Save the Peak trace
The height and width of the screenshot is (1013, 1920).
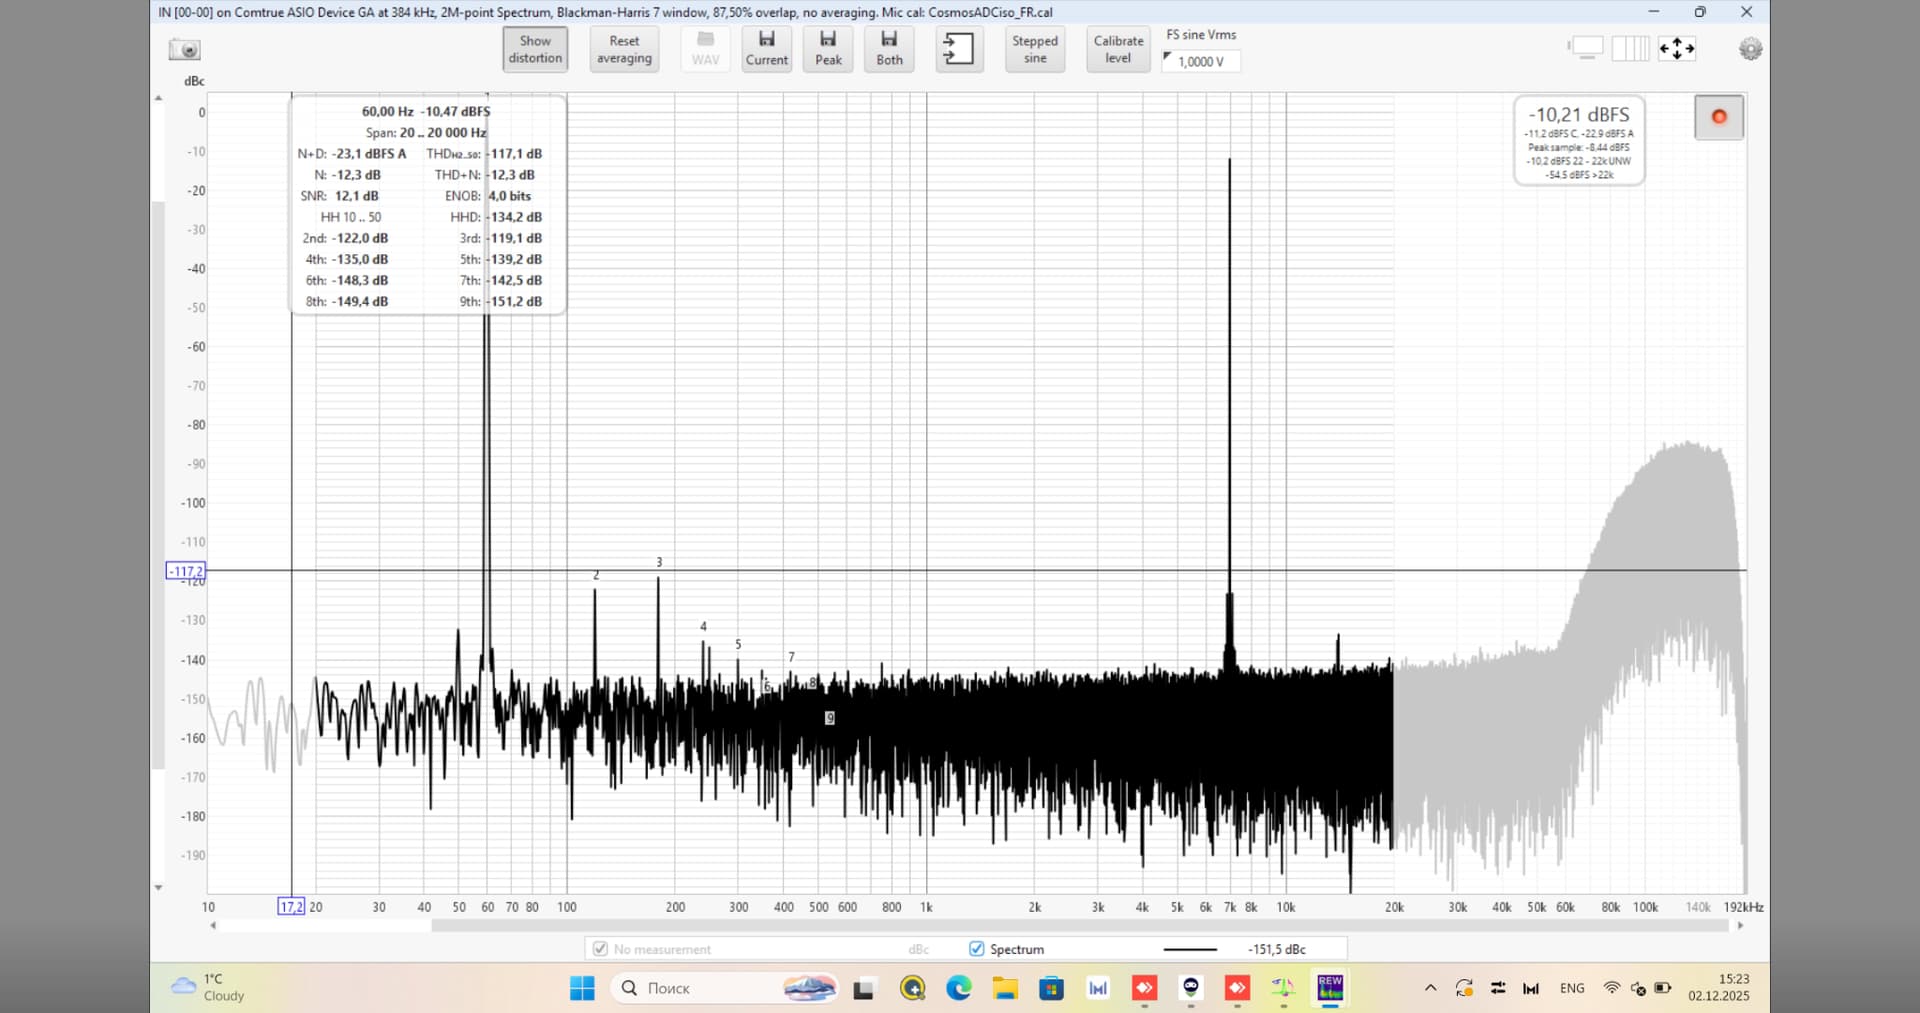tap(828, 48)
